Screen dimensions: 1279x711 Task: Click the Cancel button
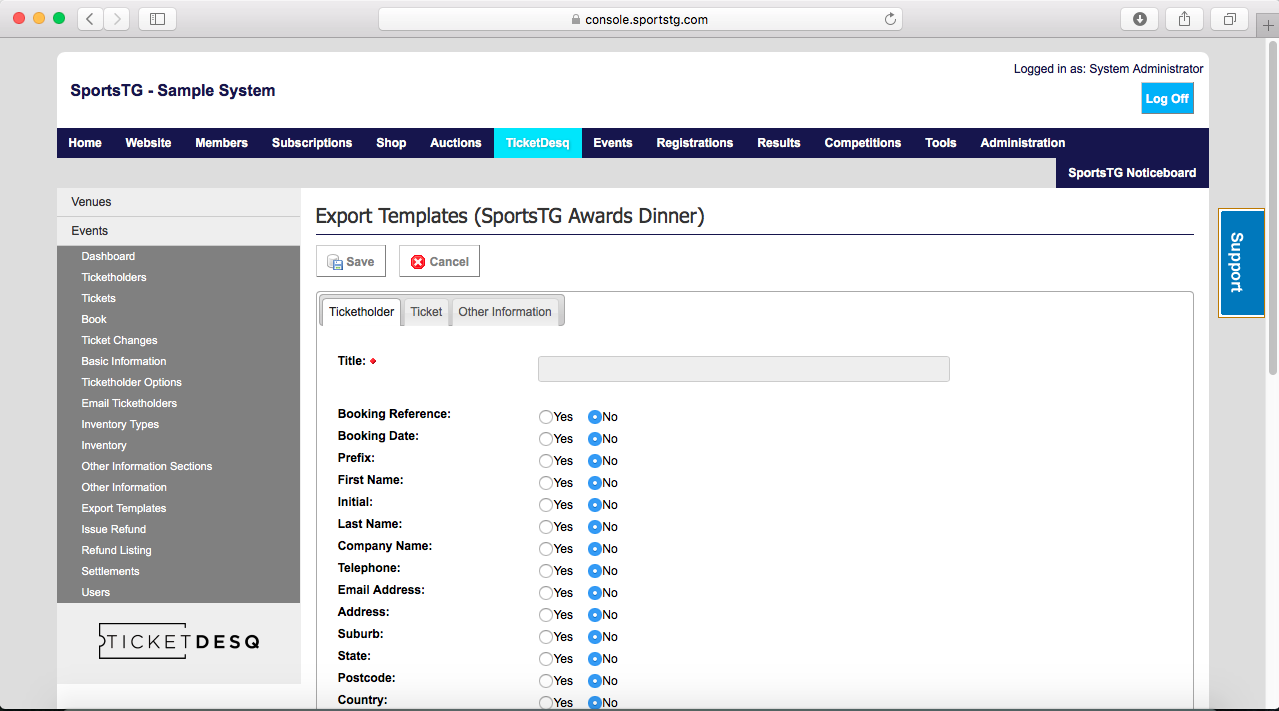[440, 261]
